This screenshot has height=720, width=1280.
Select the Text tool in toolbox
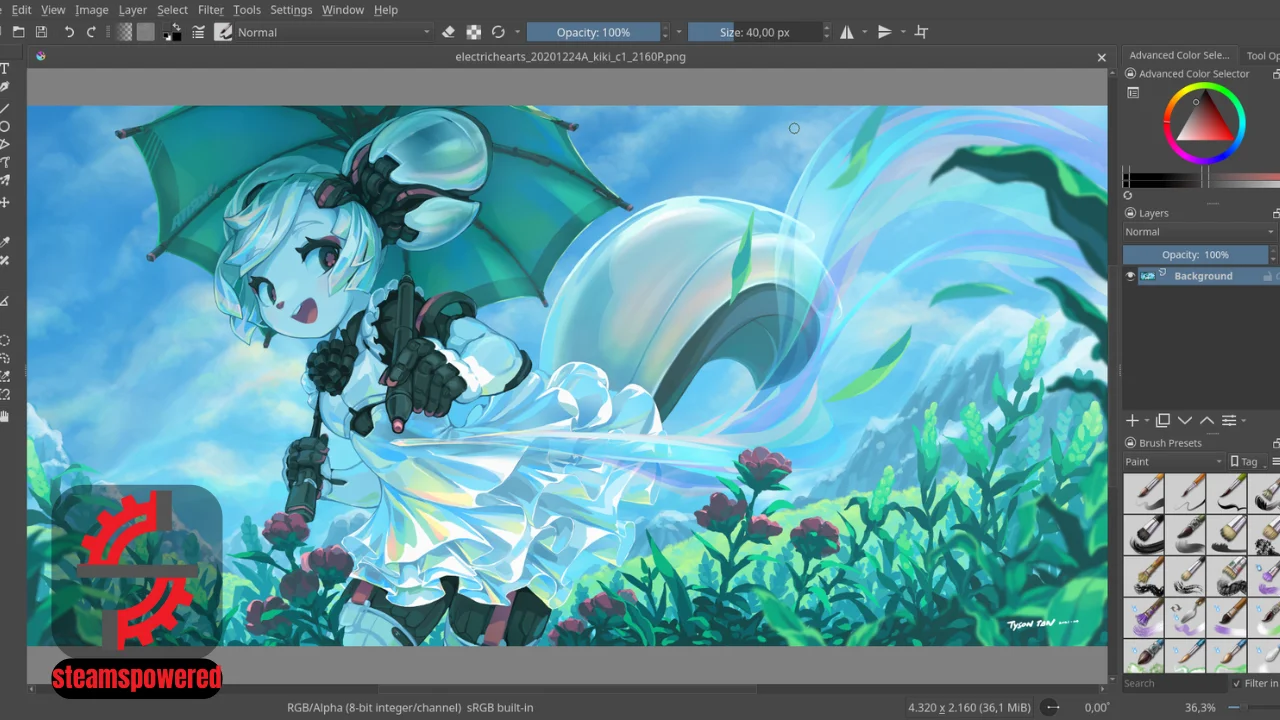click(x=5, y=68)
